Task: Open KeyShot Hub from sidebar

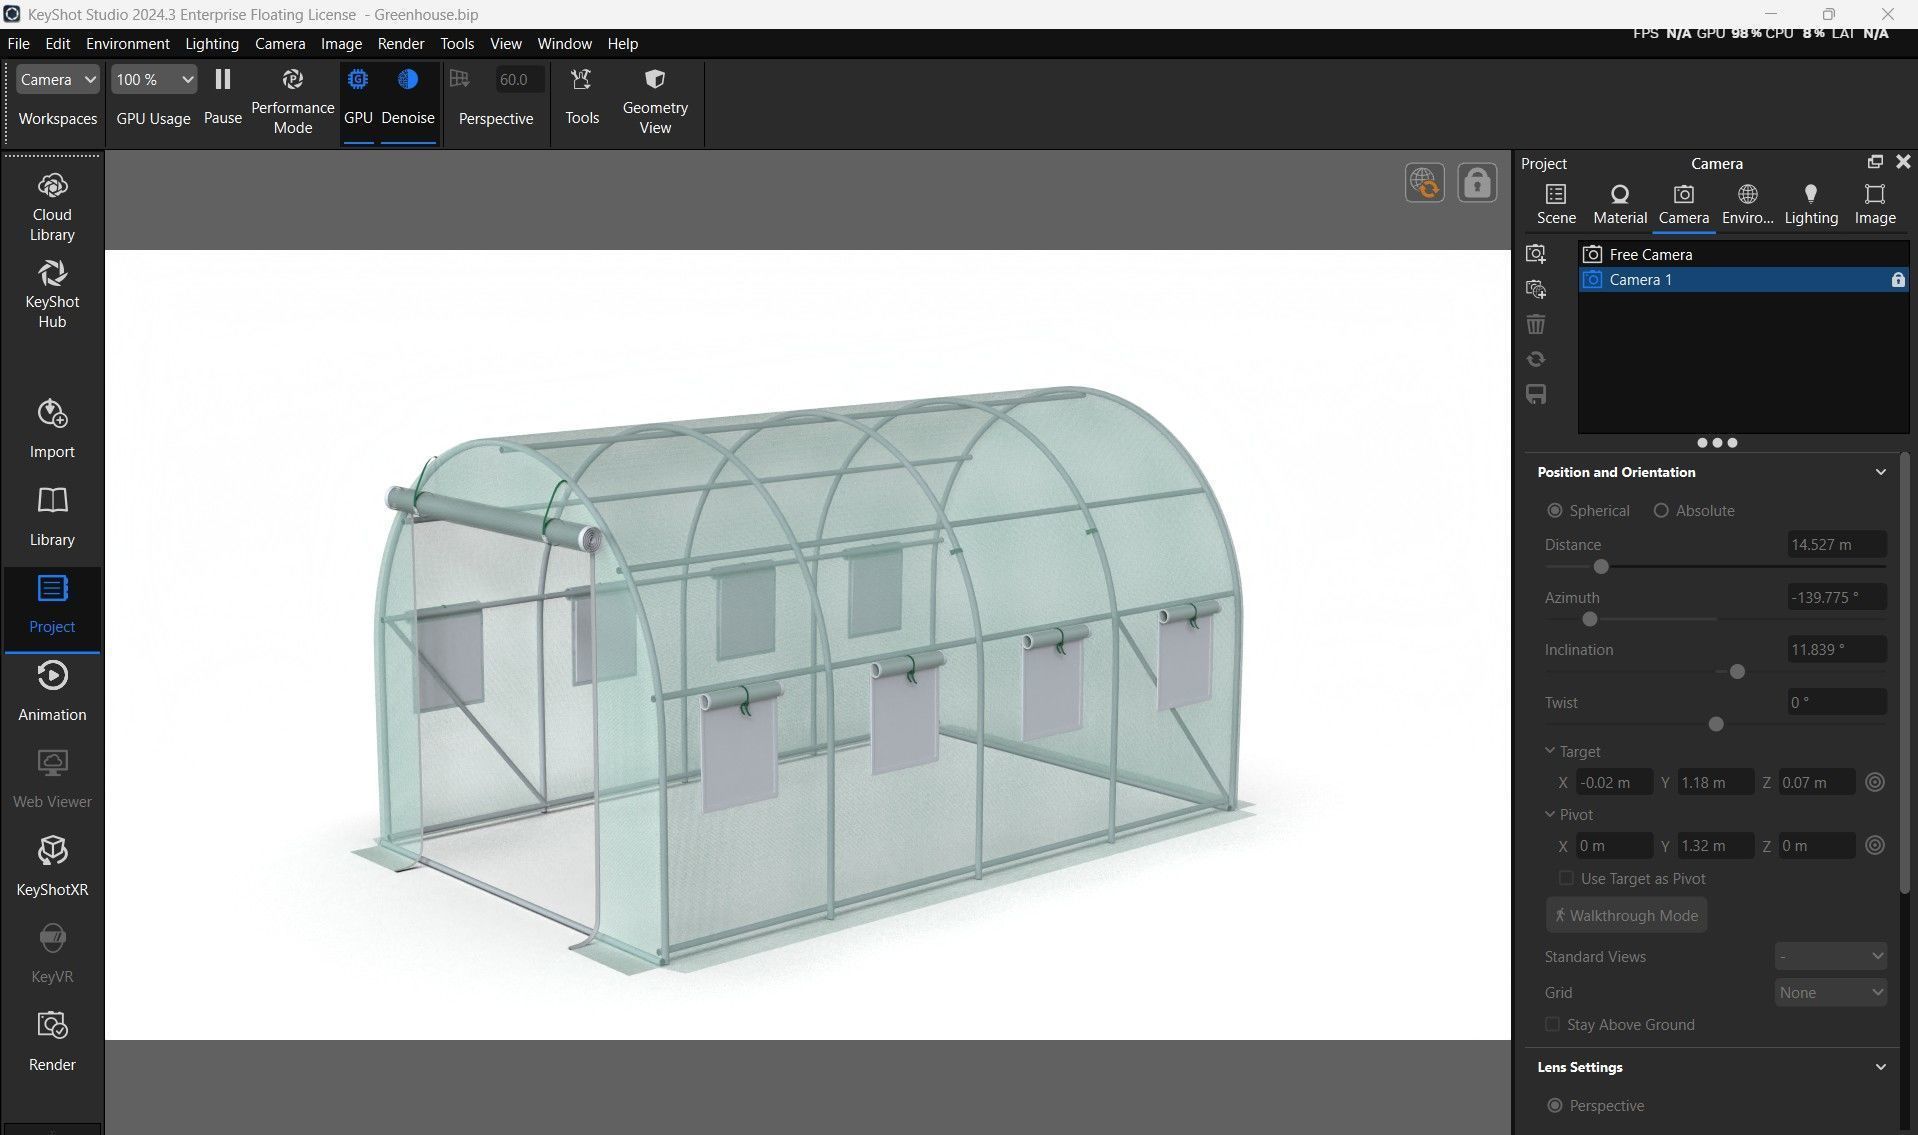Action: tap(52, 294)
